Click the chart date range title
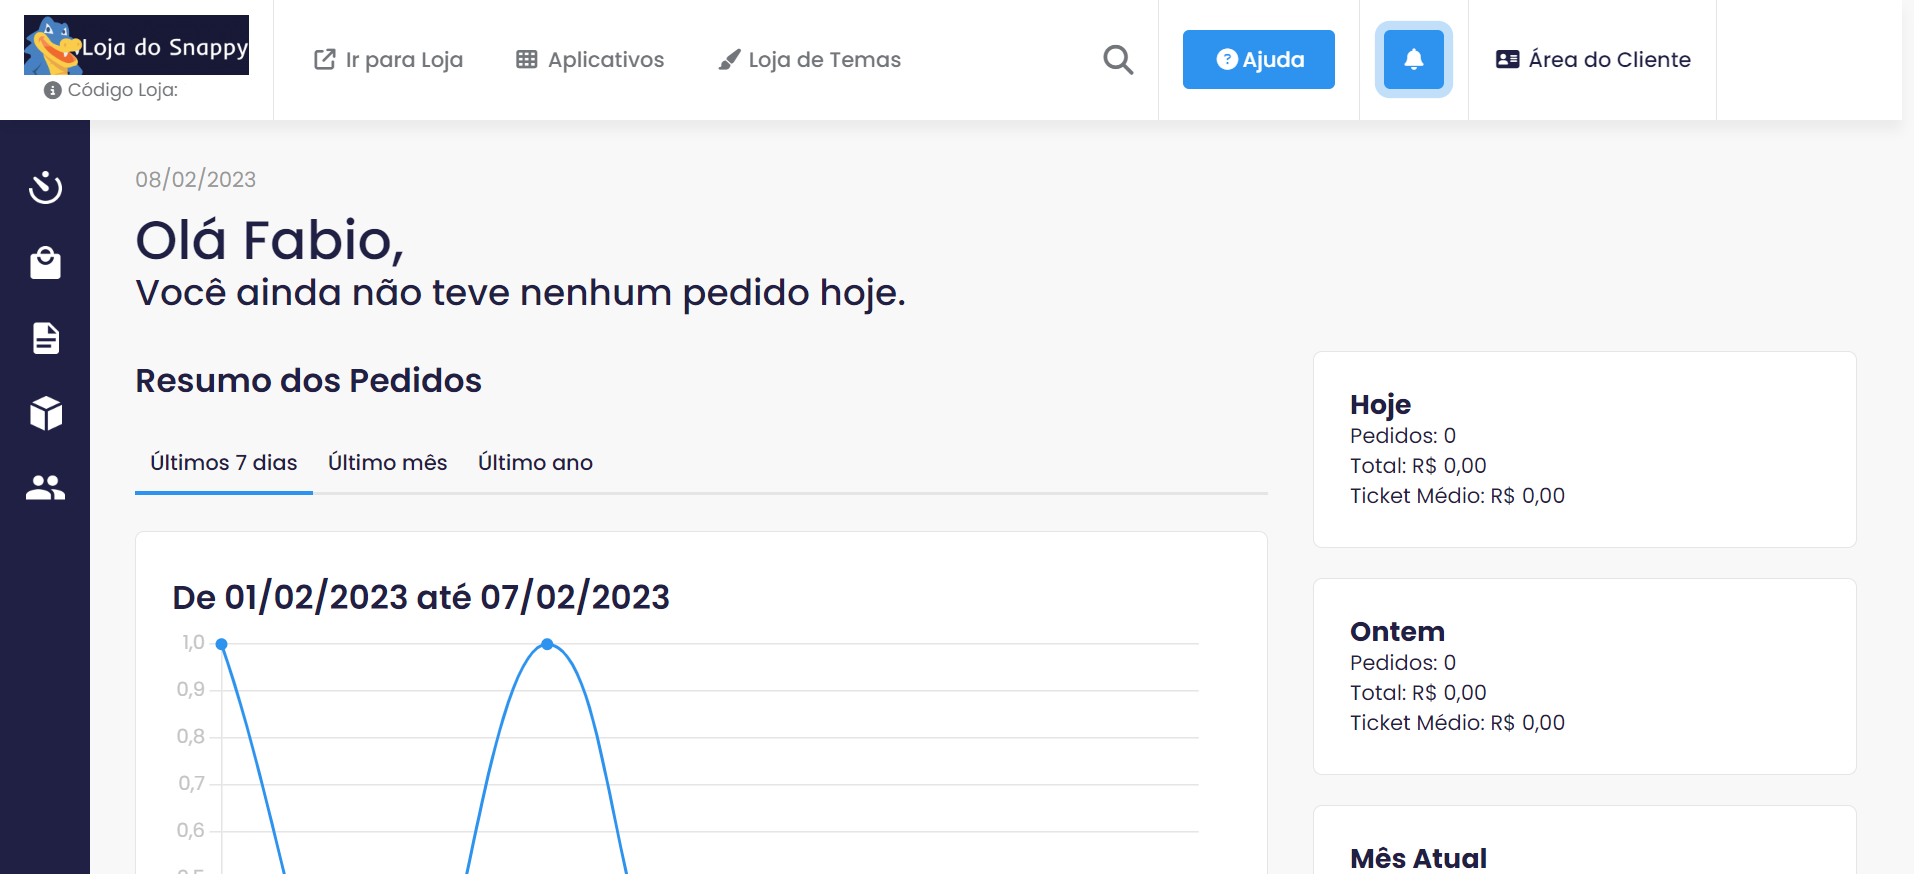This screenshot has height=874, width=1914. [x=421, y=597]
